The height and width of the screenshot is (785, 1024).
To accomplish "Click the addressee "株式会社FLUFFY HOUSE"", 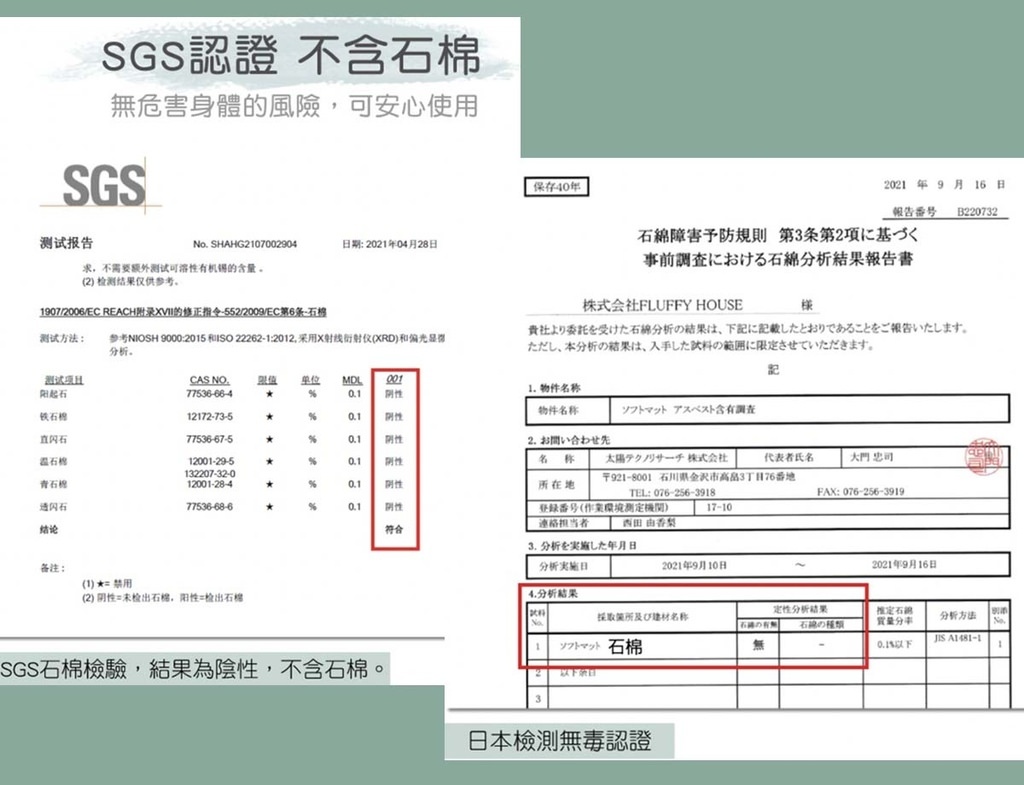I will [x=663, y=305].
